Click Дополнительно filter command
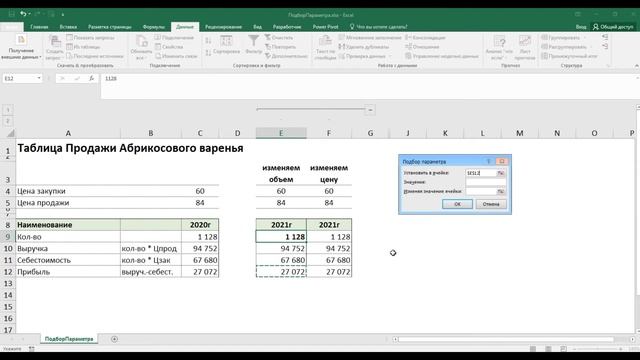This screenshot has width=640, height=360. [x=286, y=56]
